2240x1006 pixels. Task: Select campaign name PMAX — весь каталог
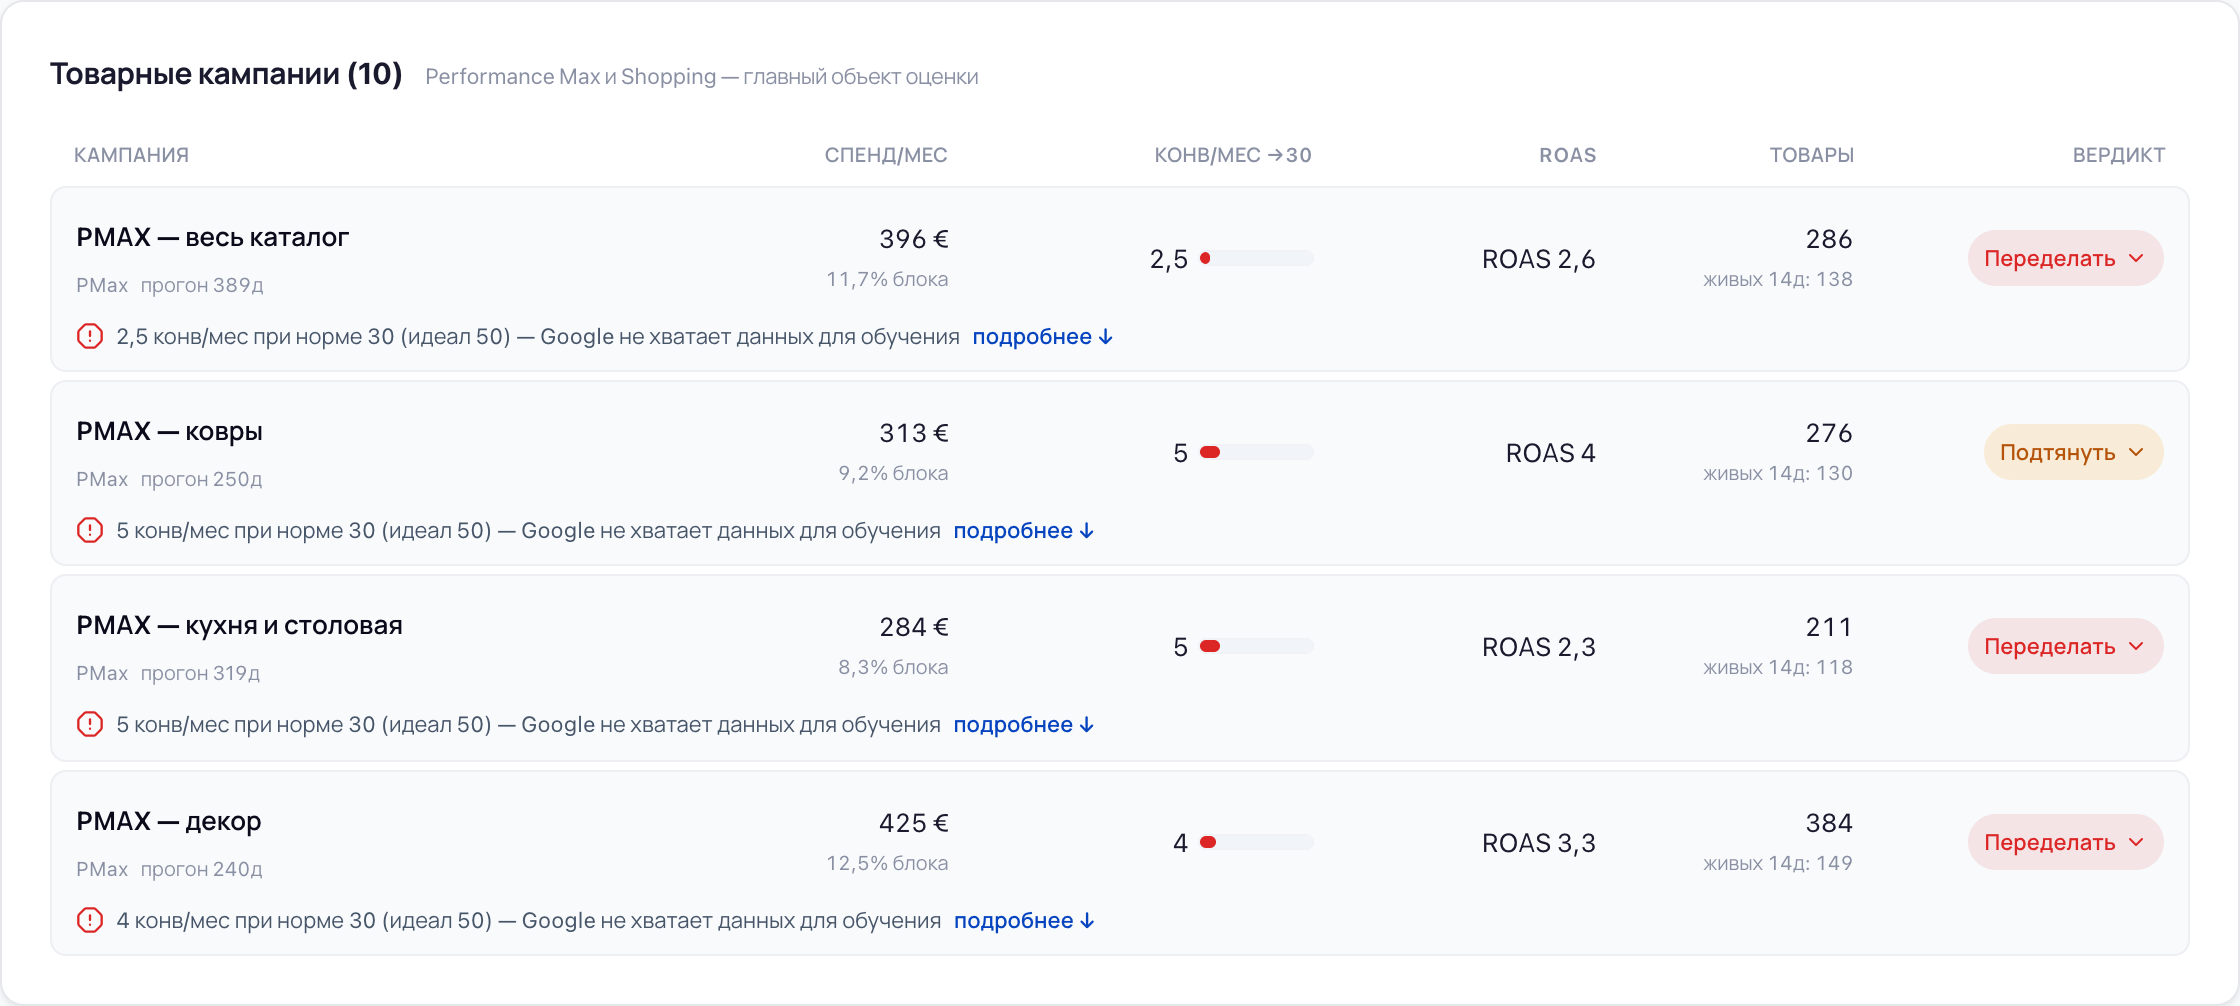(x=213, y=237)
